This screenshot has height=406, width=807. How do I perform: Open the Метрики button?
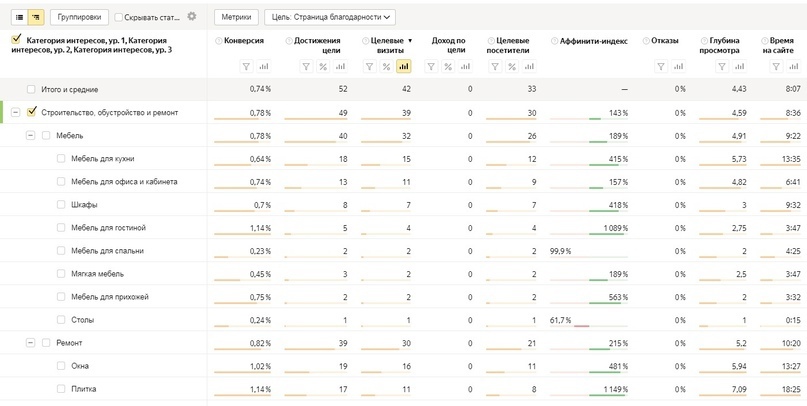(x=236, y=17)
